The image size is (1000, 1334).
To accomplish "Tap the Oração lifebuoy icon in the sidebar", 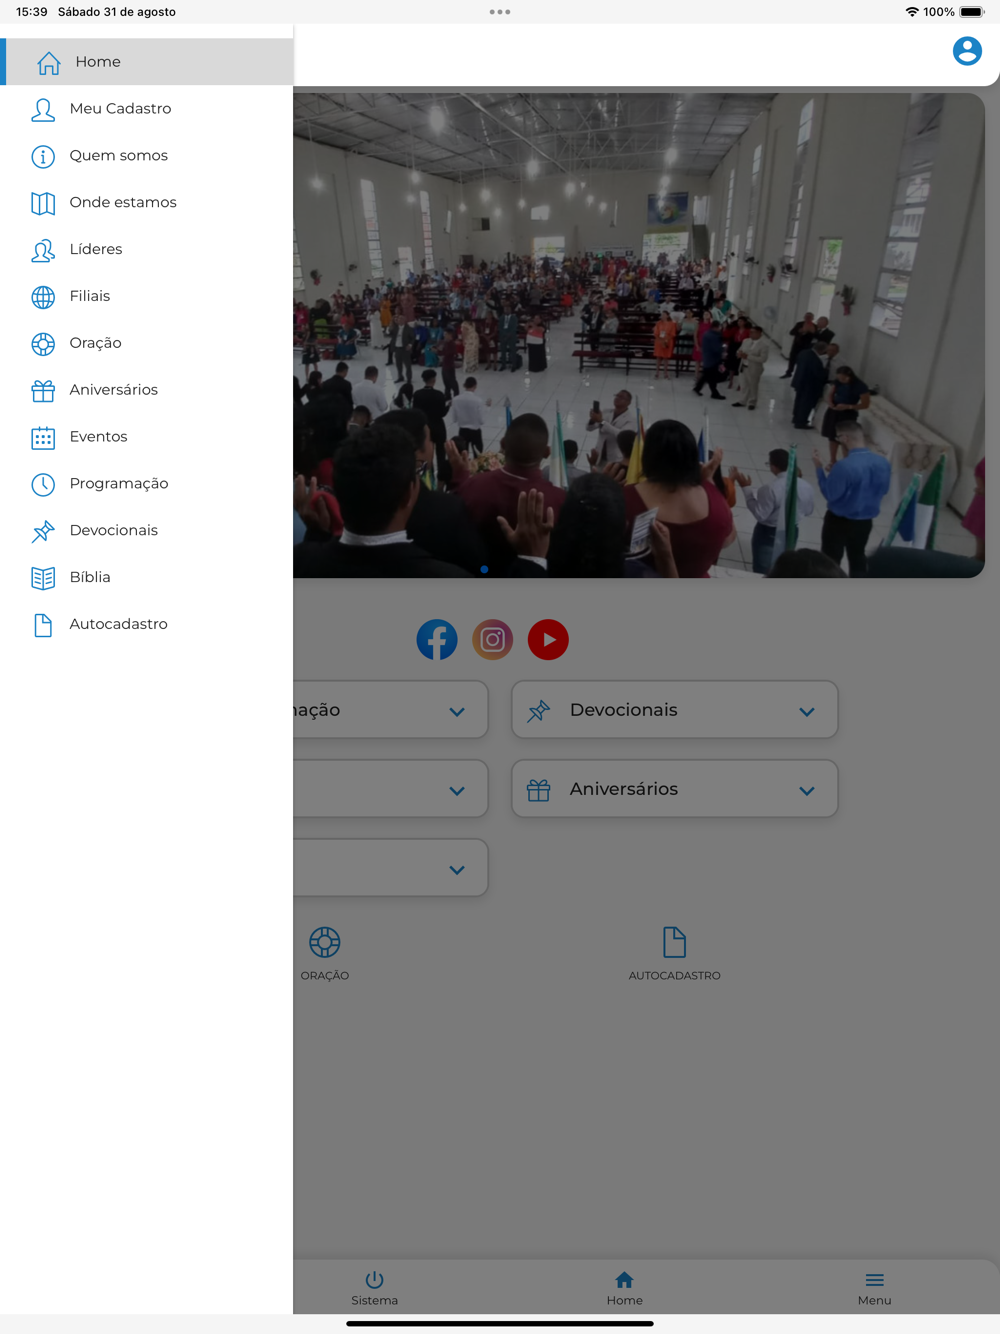I will pos(43,344).
